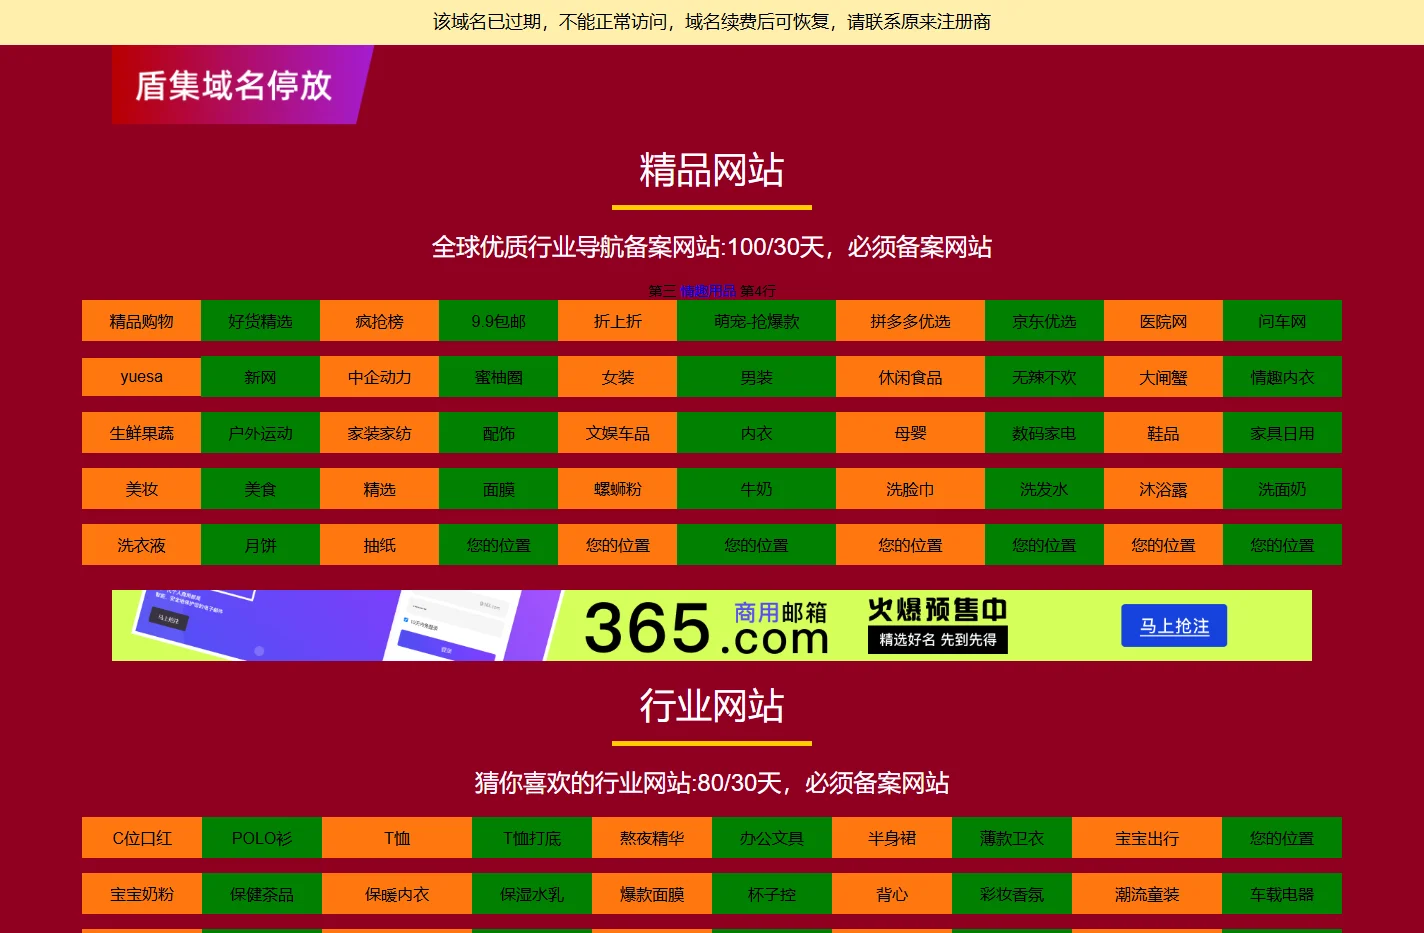Open the 家装家纺 tile

click(x=379, y=433)
